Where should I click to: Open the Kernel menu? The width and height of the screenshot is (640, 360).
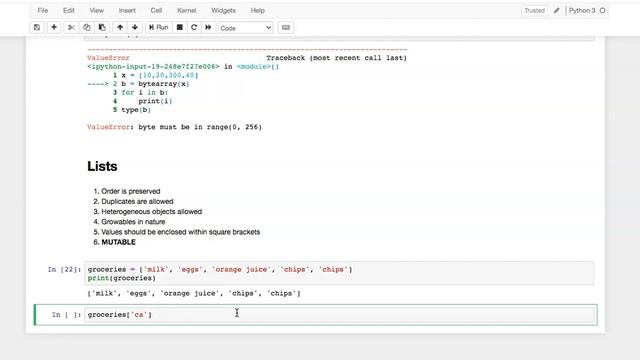pos(187,11)
